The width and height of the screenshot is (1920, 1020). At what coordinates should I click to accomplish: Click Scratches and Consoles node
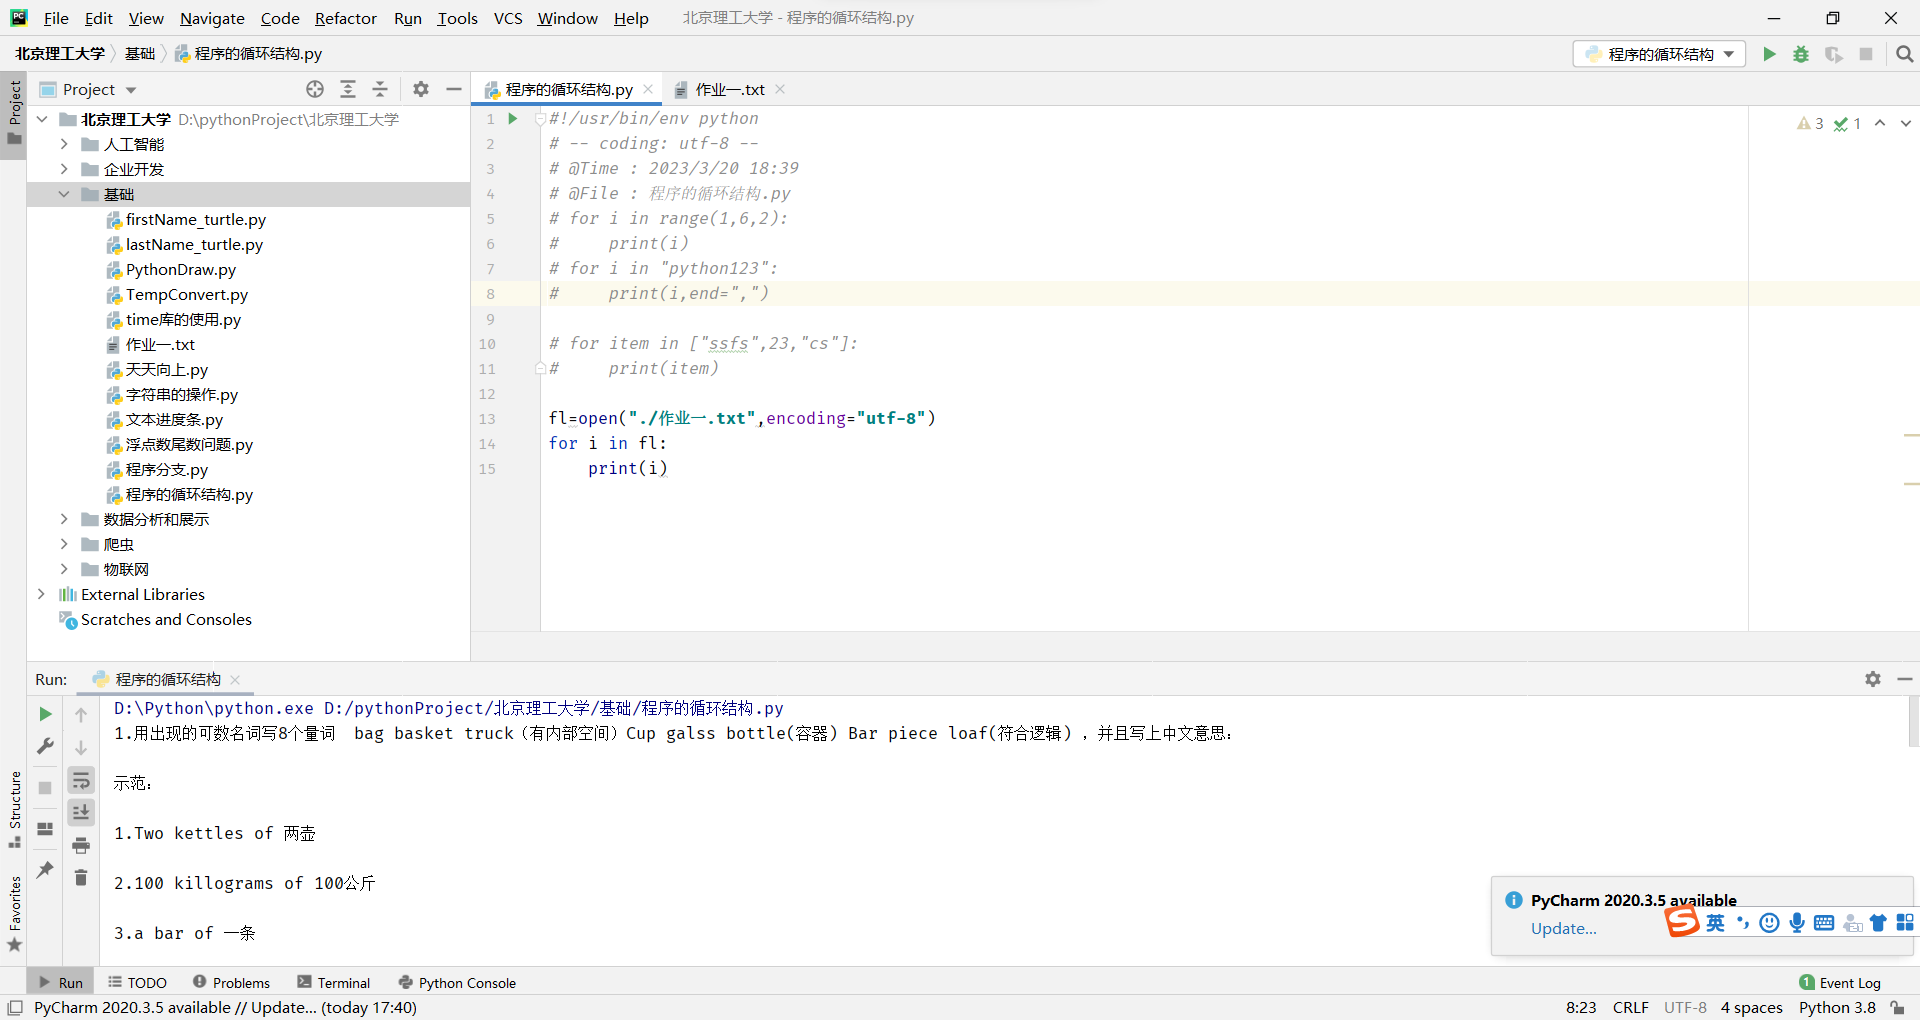(x=166, y=620)
